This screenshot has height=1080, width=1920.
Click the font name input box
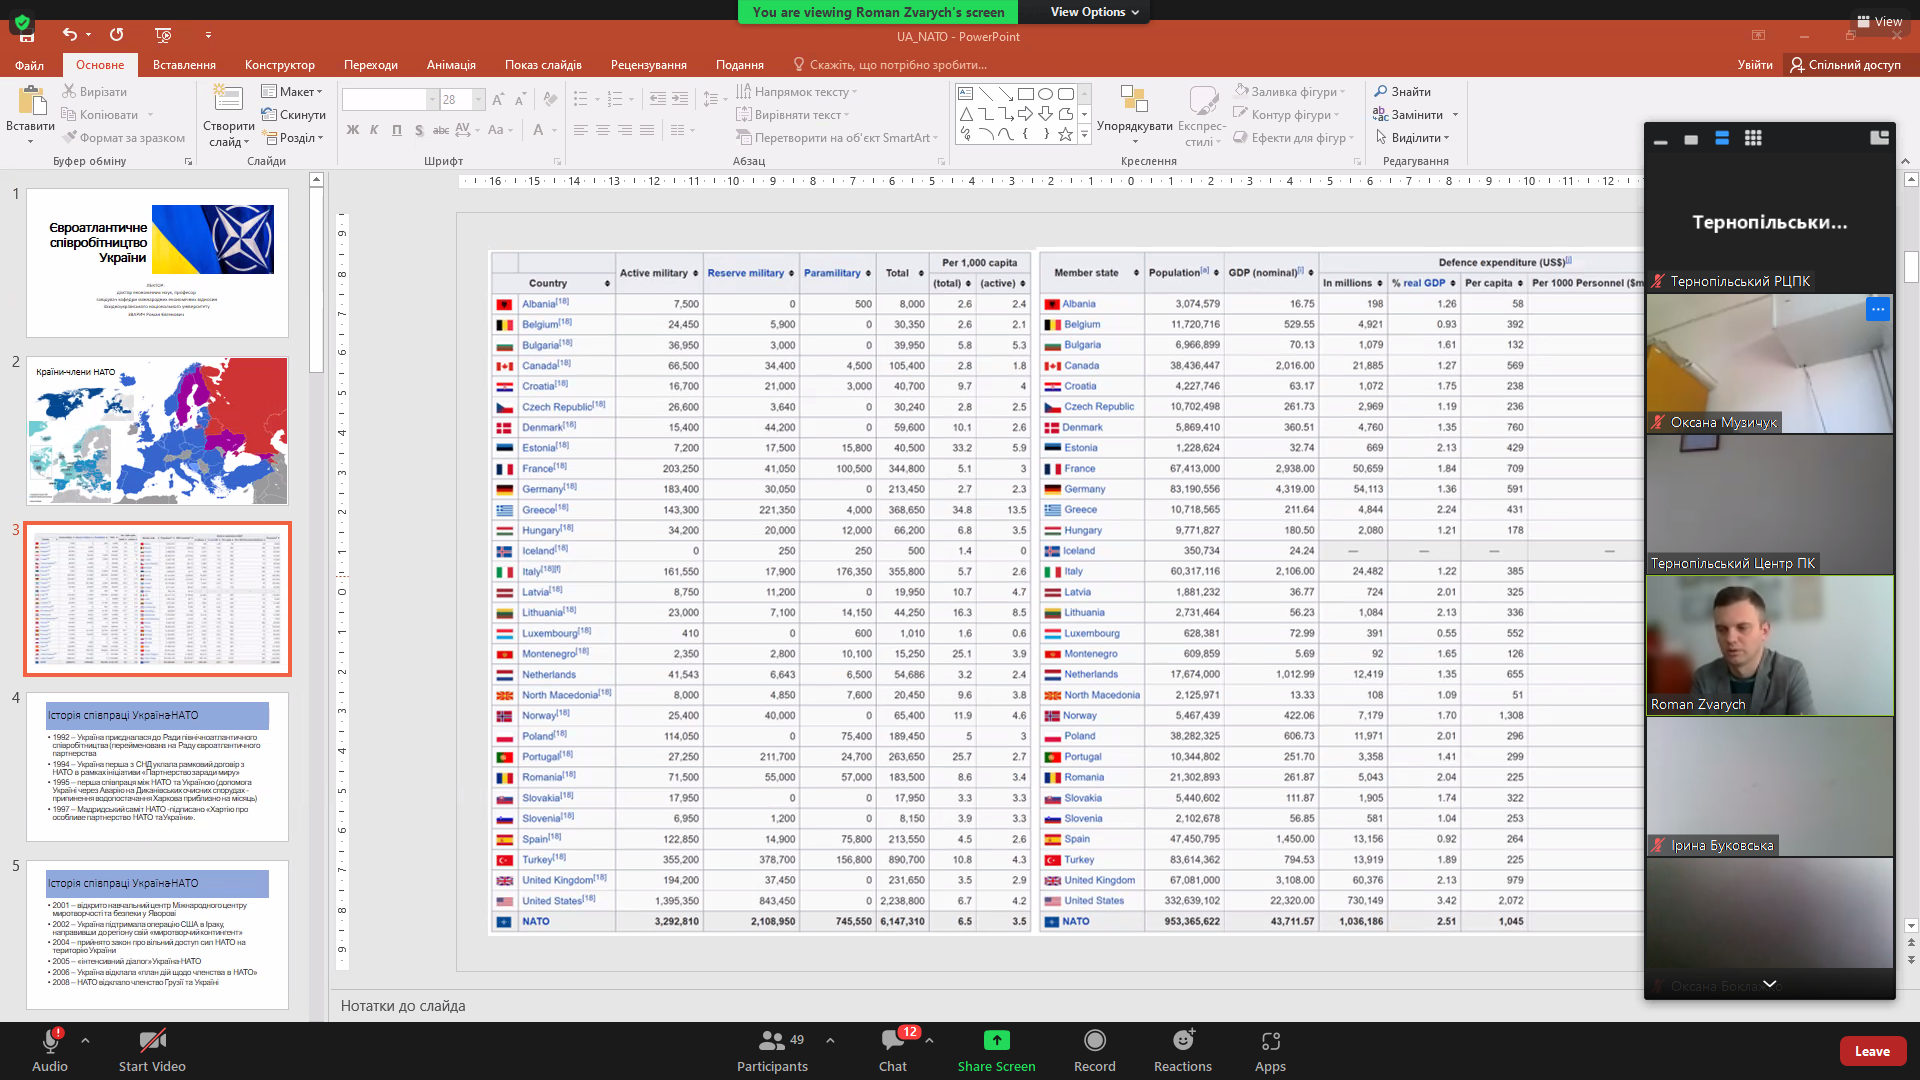click(x=383, y=99)
